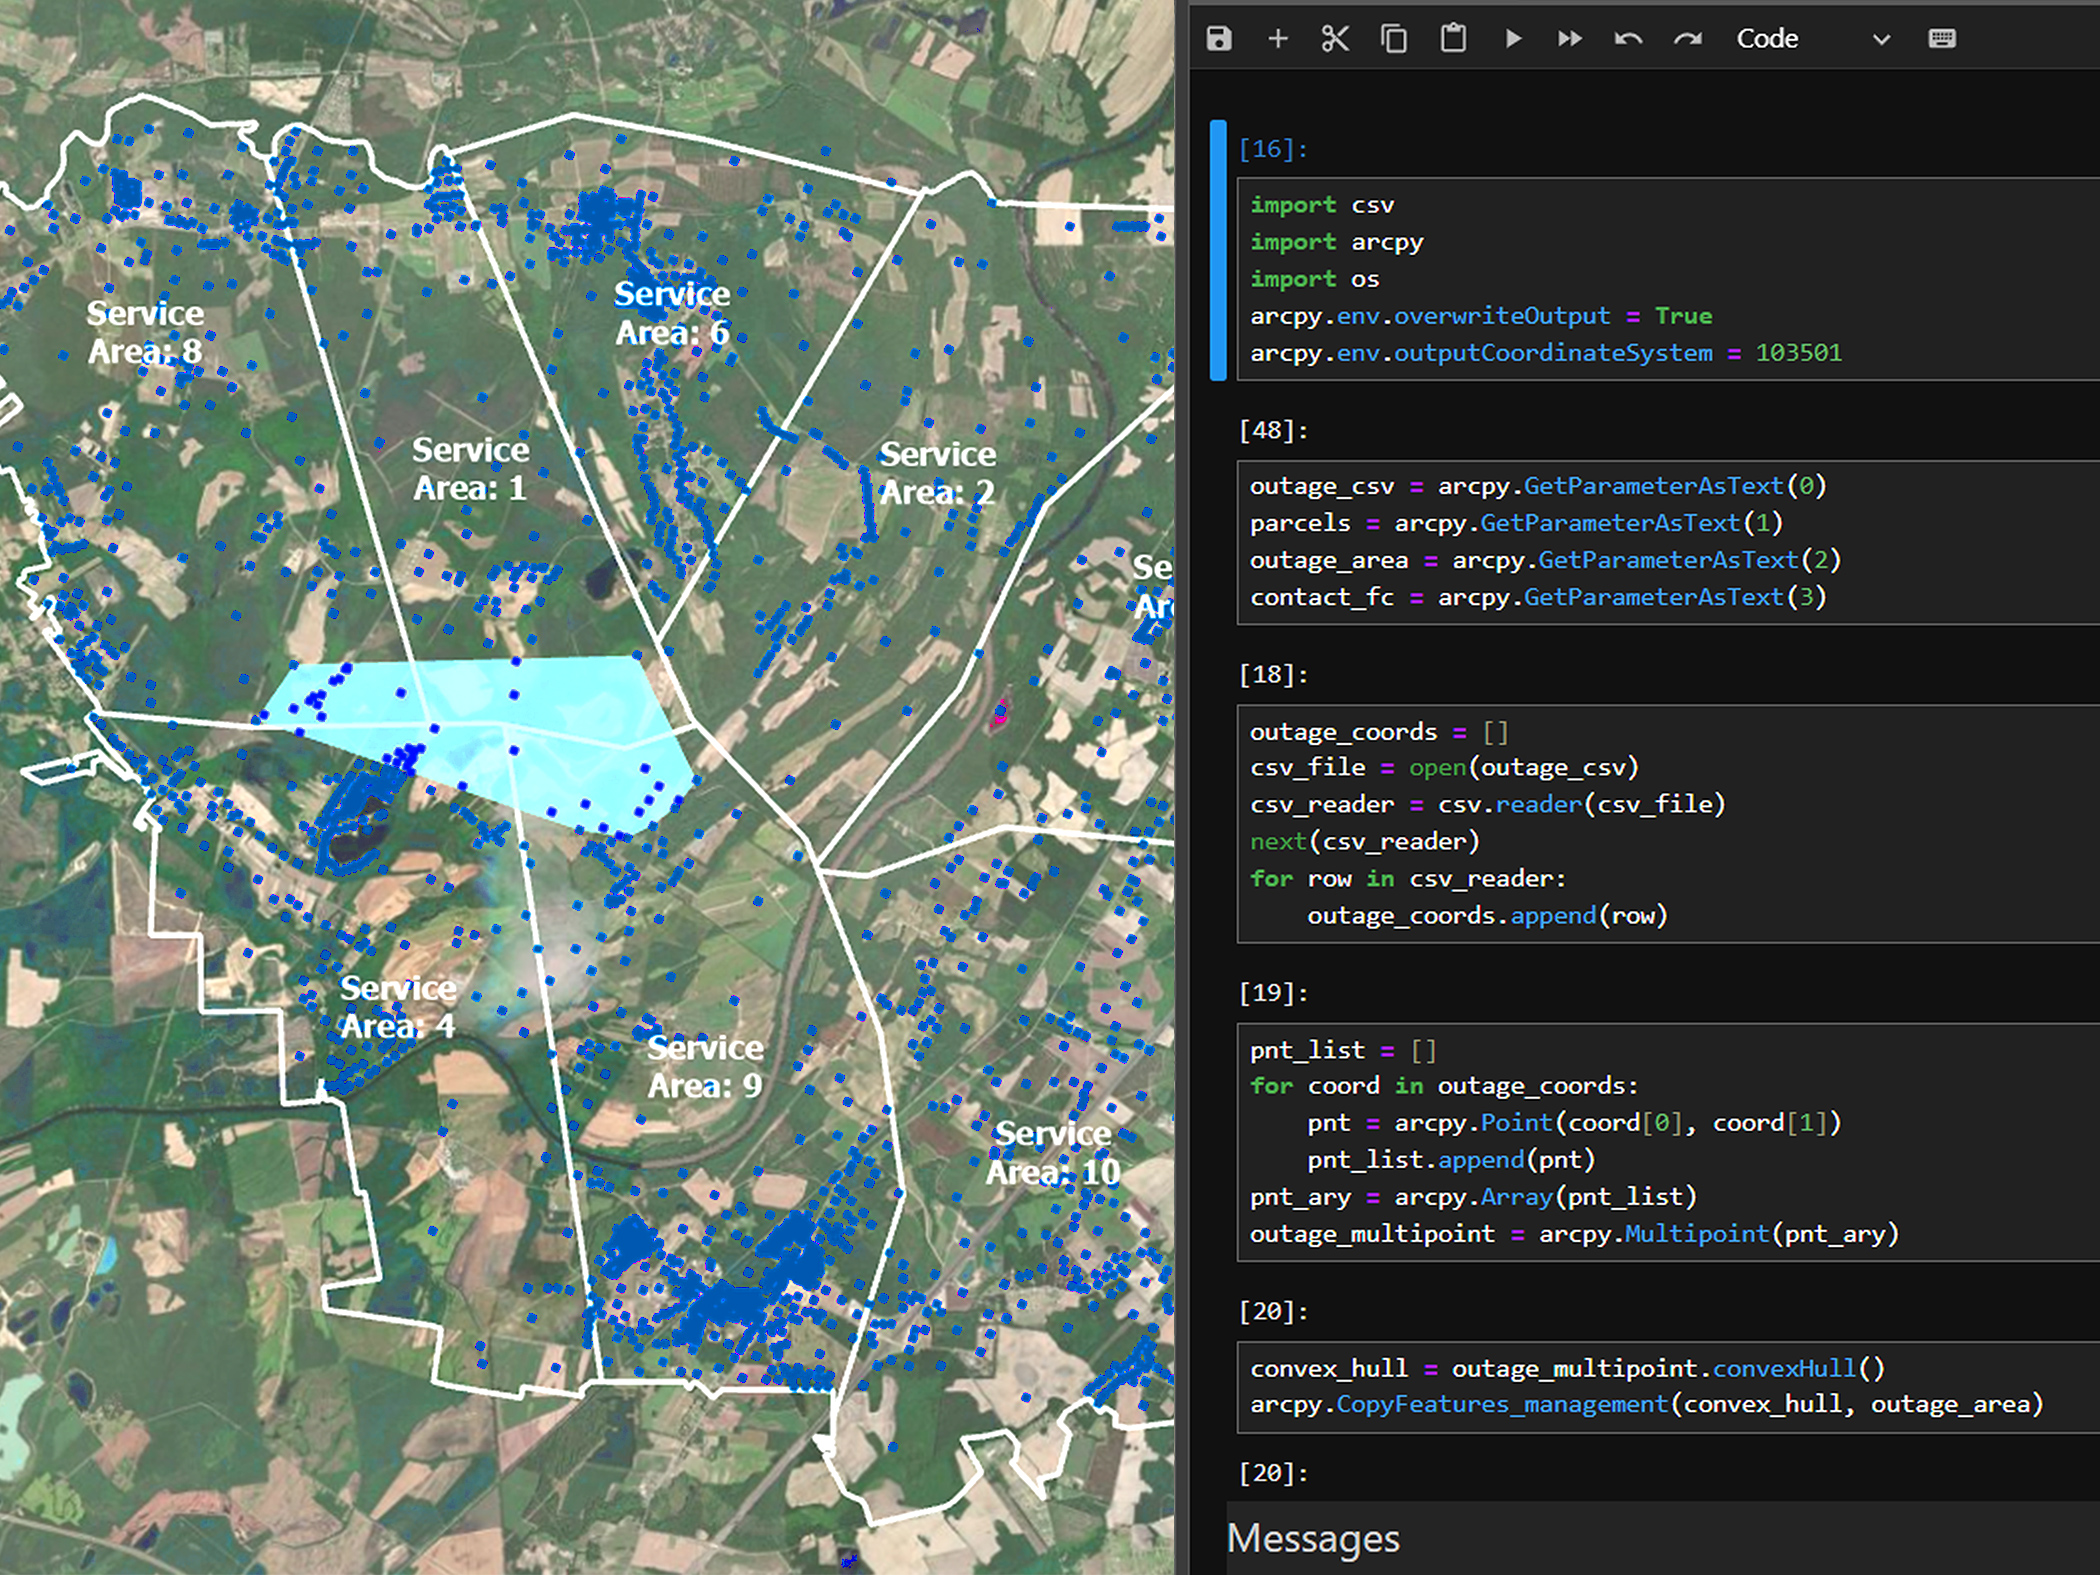Copy the current cell
Image resolution: width=2100 pixels, height=1575 pixels.
[1392, 38]
